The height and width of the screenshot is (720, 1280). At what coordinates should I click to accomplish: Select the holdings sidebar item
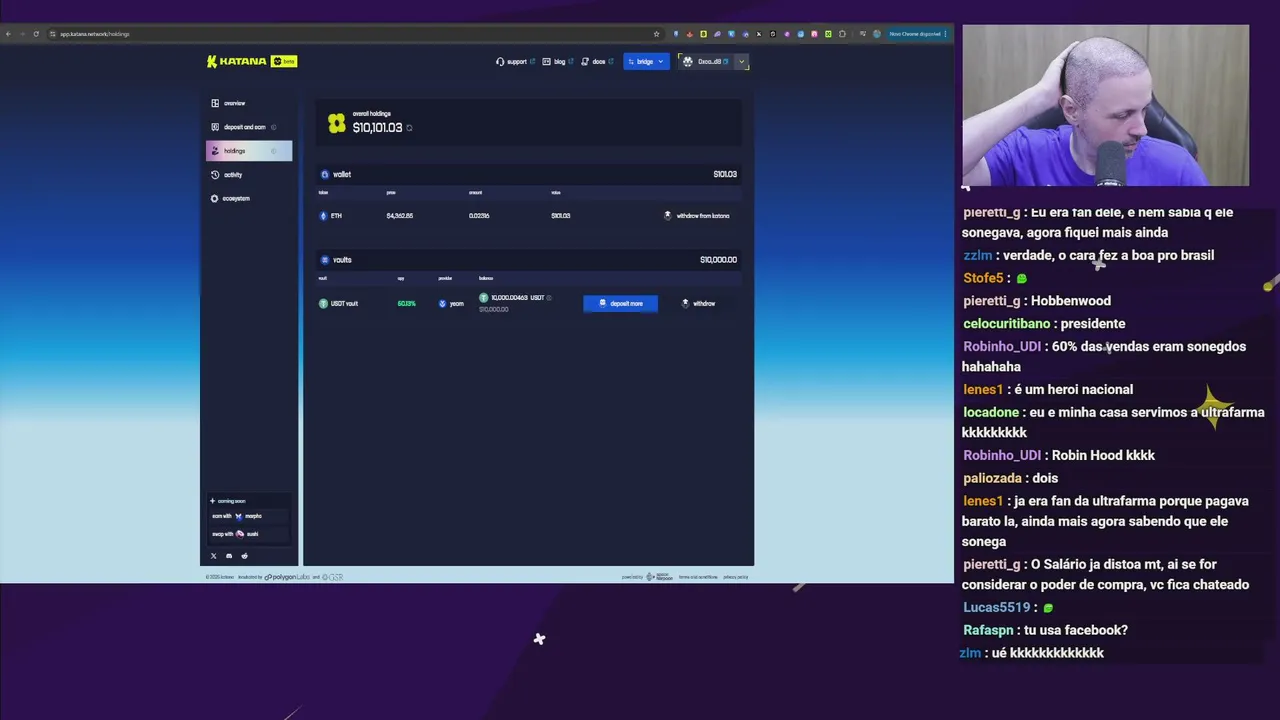[x=248, y=151]
